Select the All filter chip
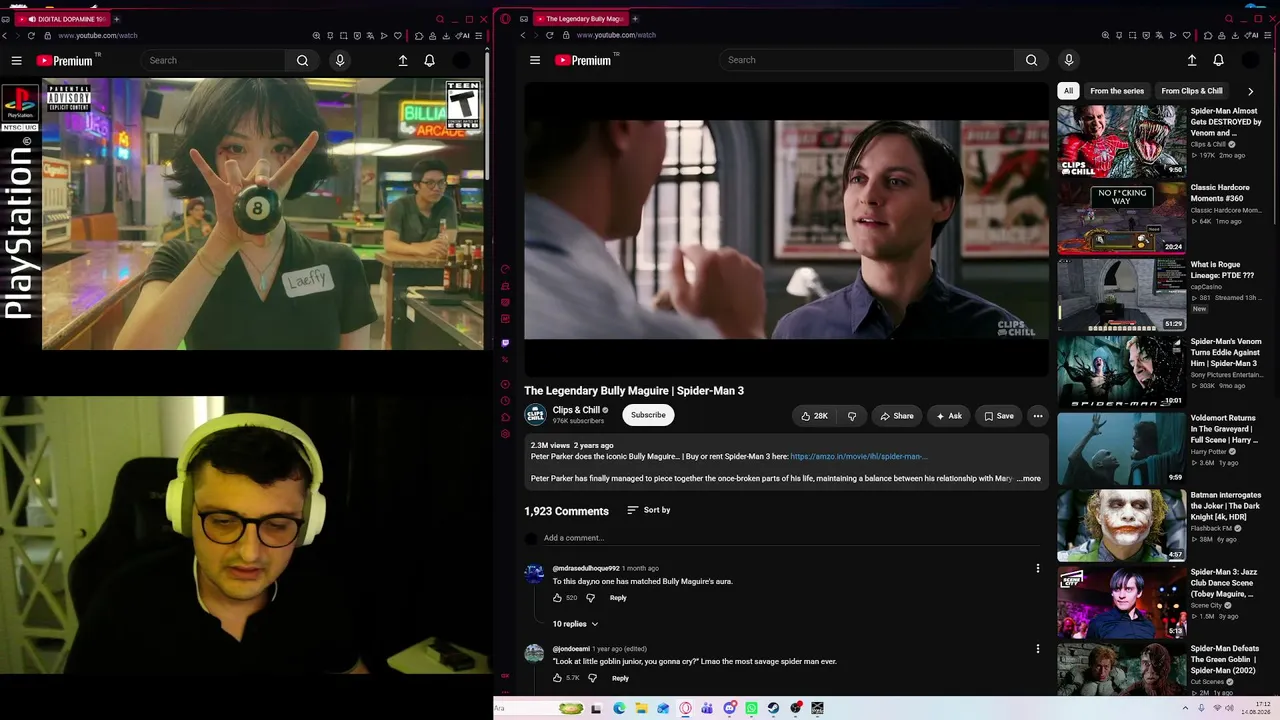 click(x=1068, y=91)
